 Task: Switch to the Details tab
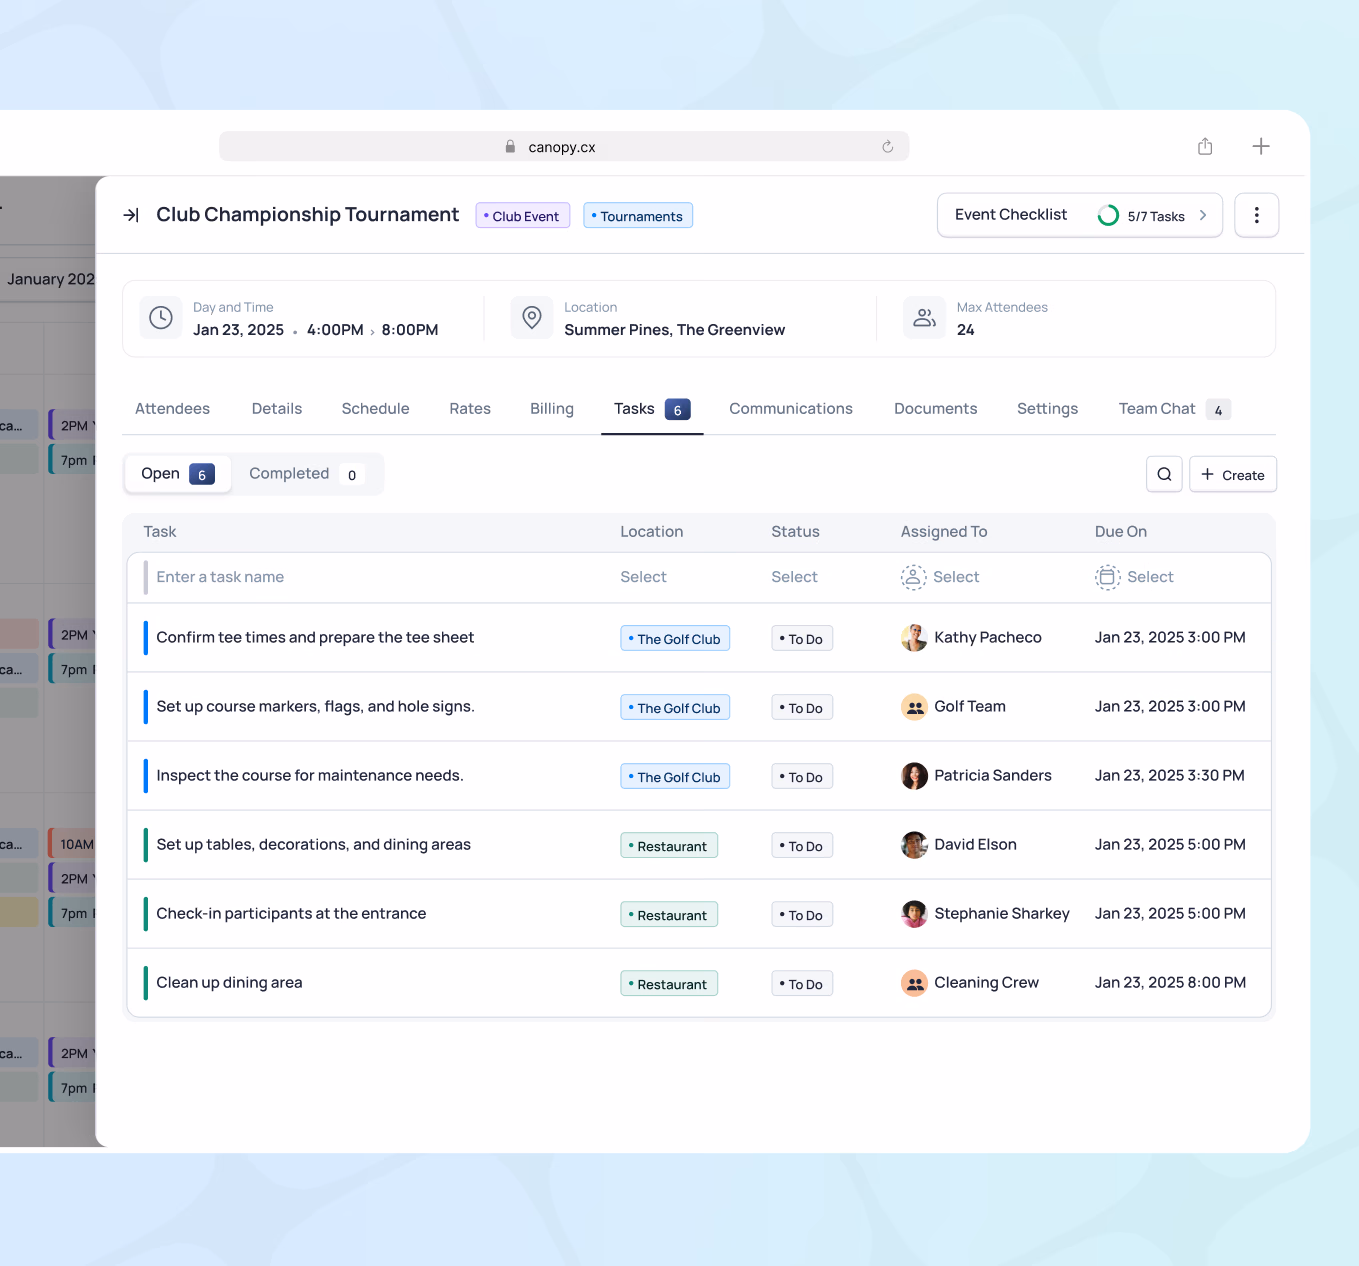tap(277, 409)
